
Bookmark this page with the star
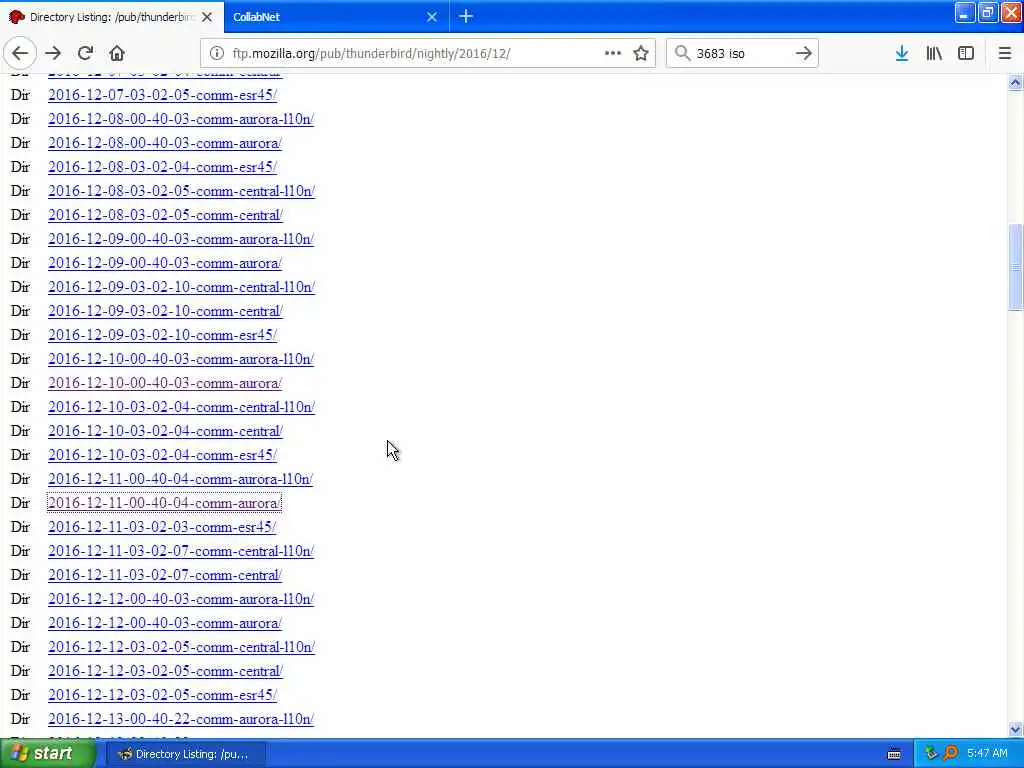click(x=641, y=53)
